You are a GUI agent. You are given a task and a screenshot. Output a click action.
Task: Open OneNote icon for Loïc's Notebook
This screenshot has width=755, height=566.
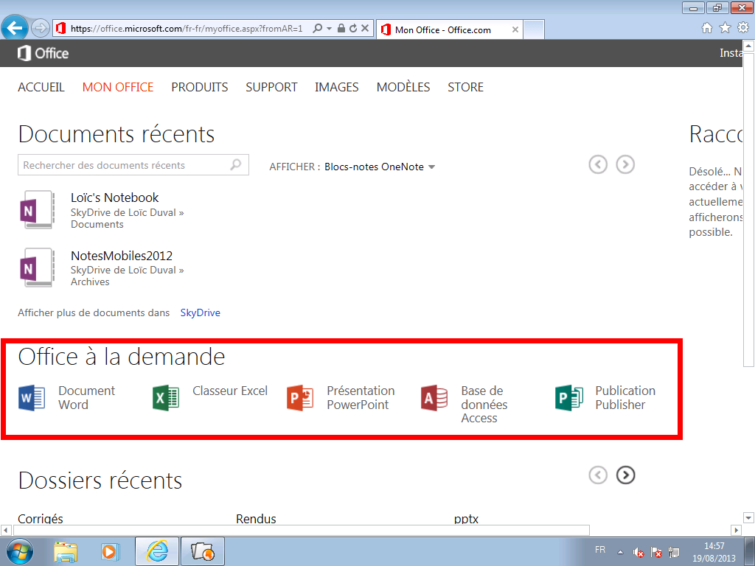point(37,210)
